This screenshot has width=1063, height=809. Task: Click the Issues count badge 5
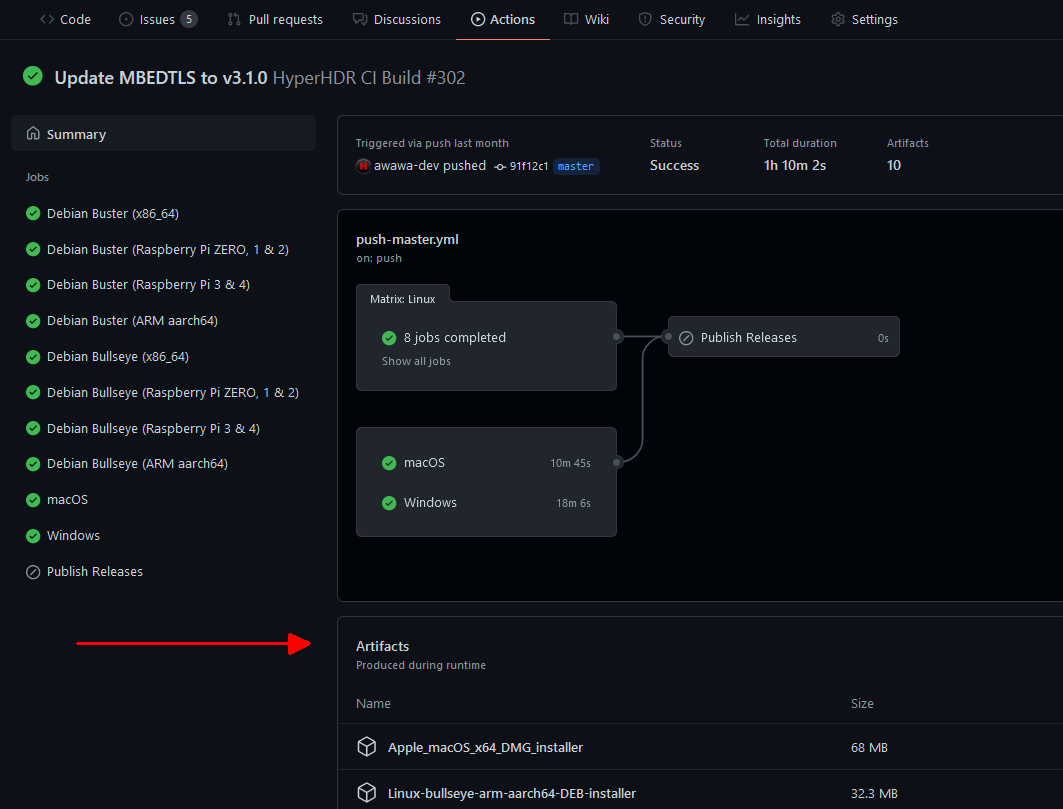(x=189, y=19)
